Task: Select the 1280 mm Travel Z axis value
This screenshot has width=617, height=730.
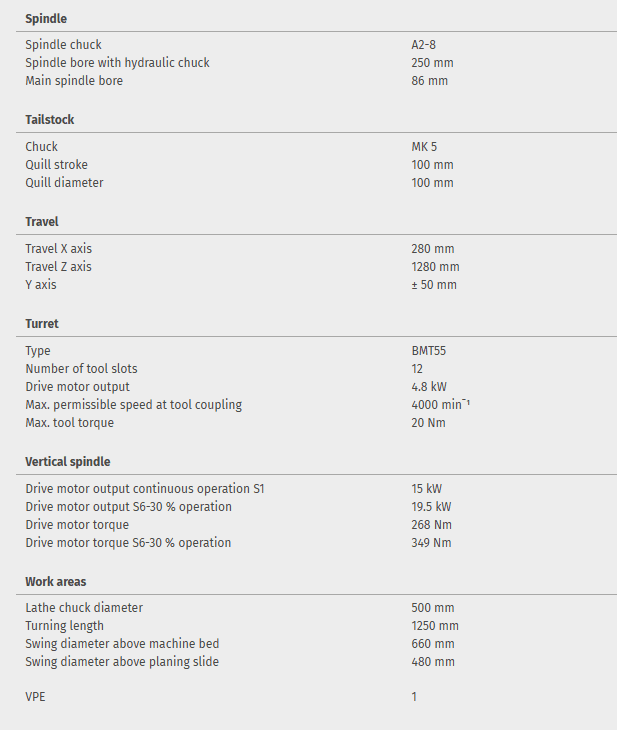Action: [x=435, y=267]
